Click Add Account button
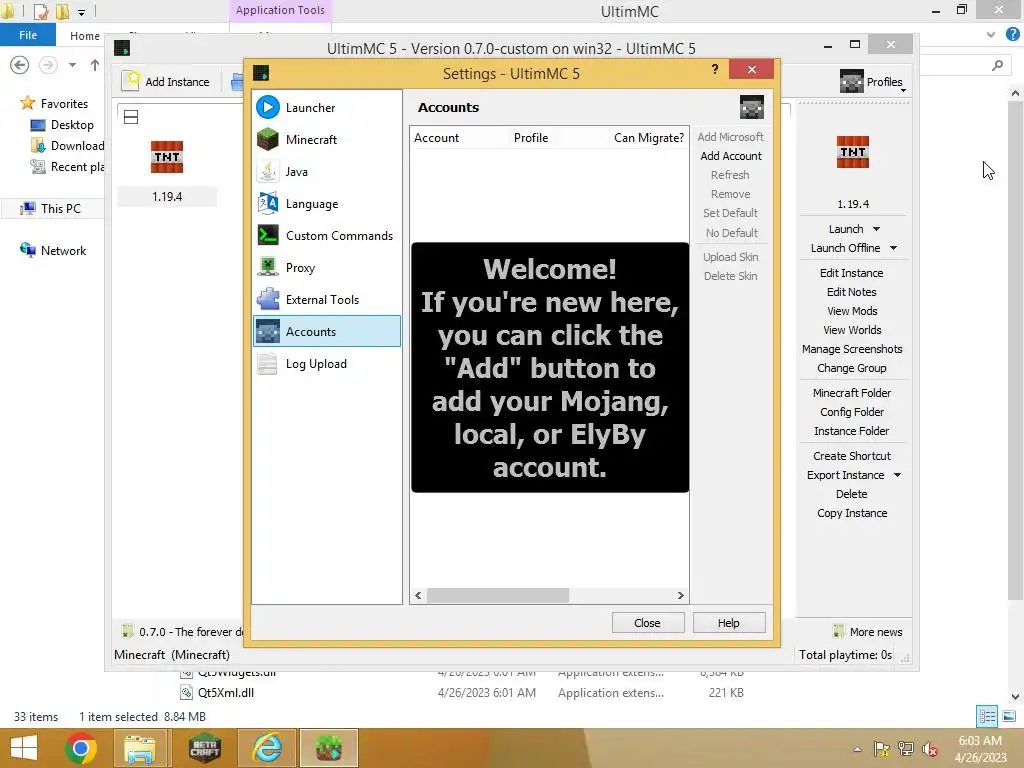Image resolution: width=1024 pixels, height=768 pixels. (731, 155)
